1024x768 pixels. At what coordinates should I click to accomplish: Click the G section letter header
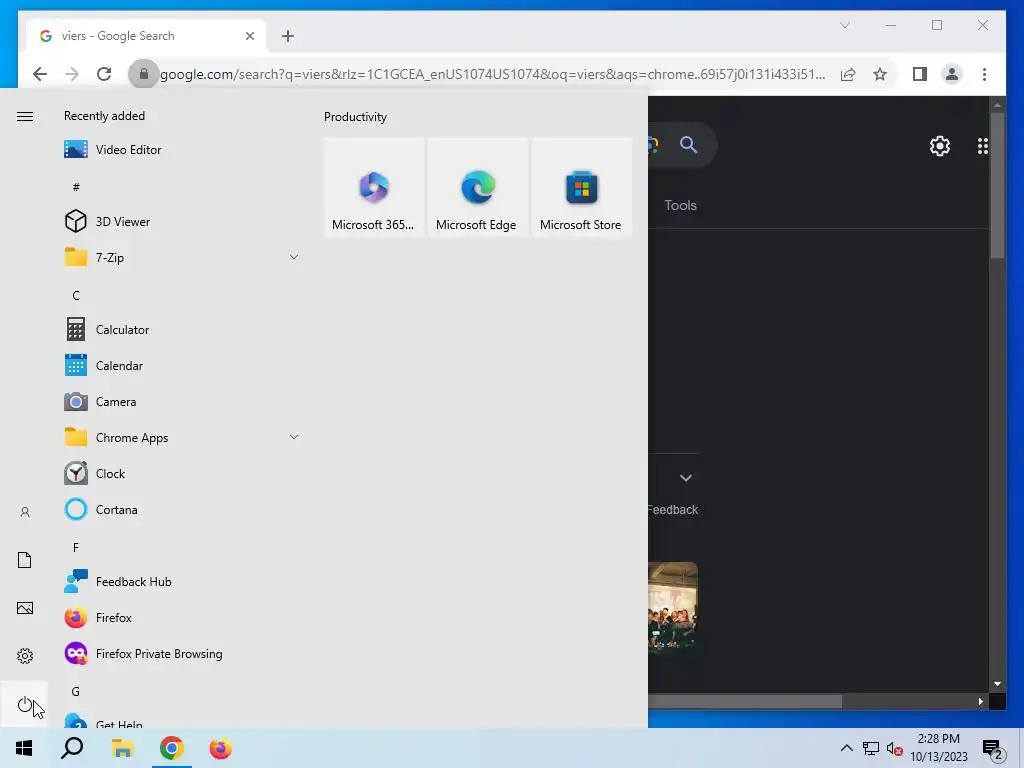[76, 692]
